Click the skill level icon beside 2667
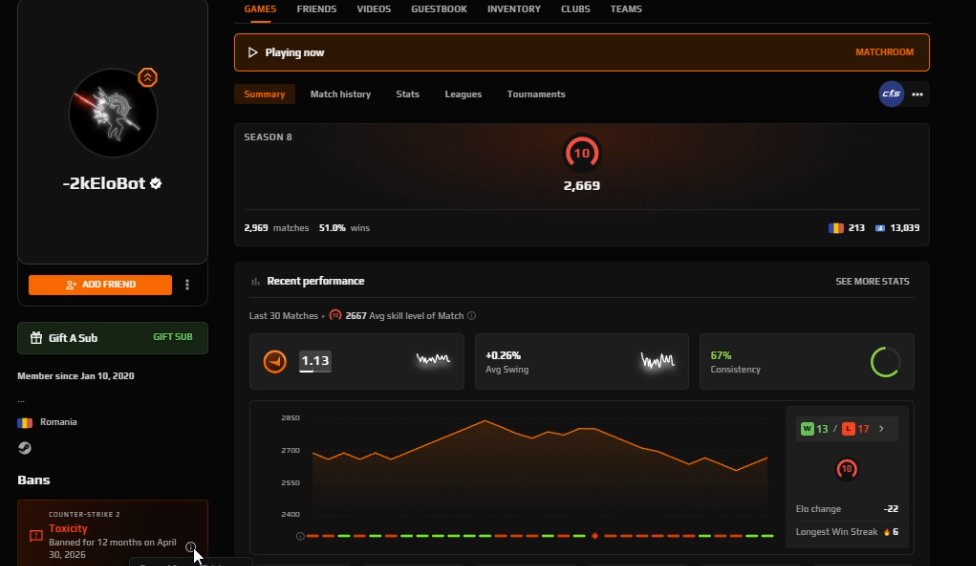Screen dimensions: 976x566 [335, 315]
